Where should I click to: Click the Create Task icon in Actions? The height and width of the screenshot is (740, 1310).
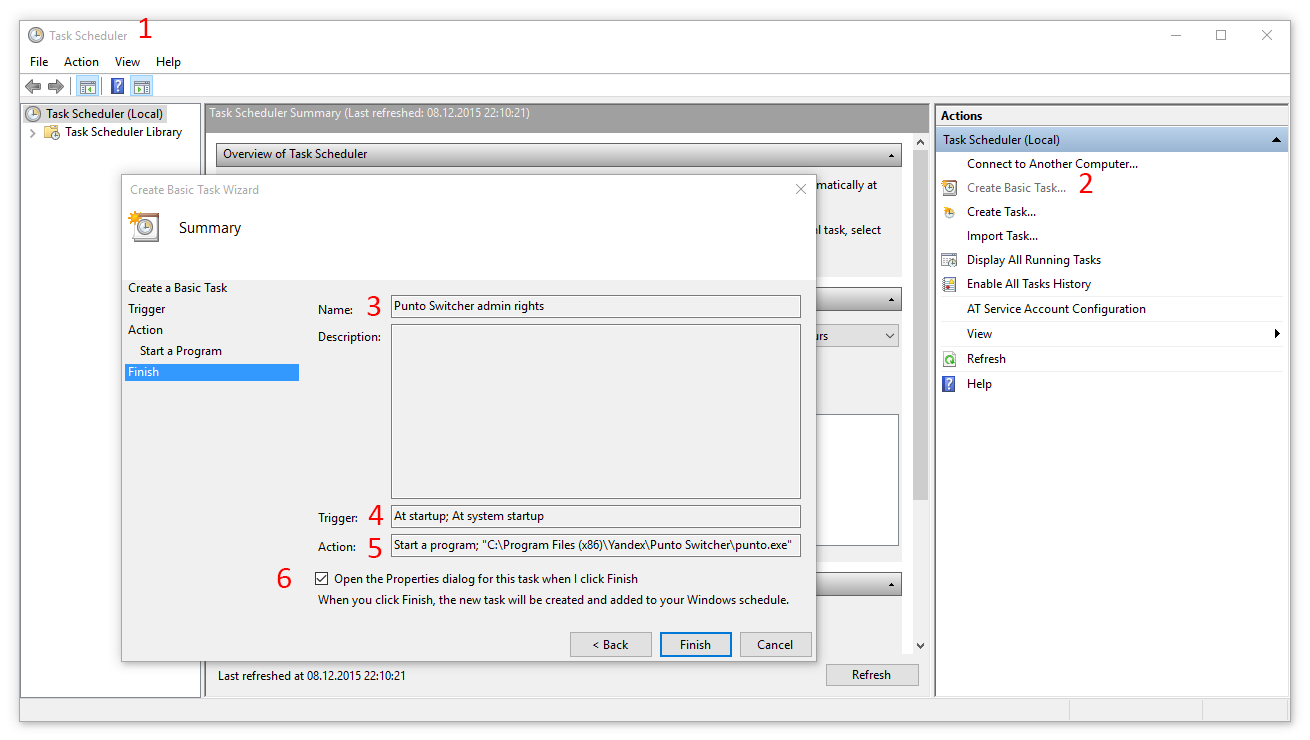[x=949, y=212]
